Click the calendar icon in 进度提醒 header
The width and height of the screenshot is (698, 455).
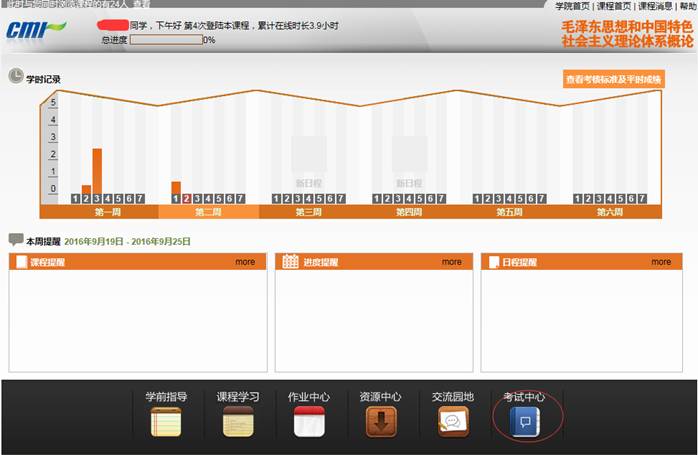click(x=290, y=262)
